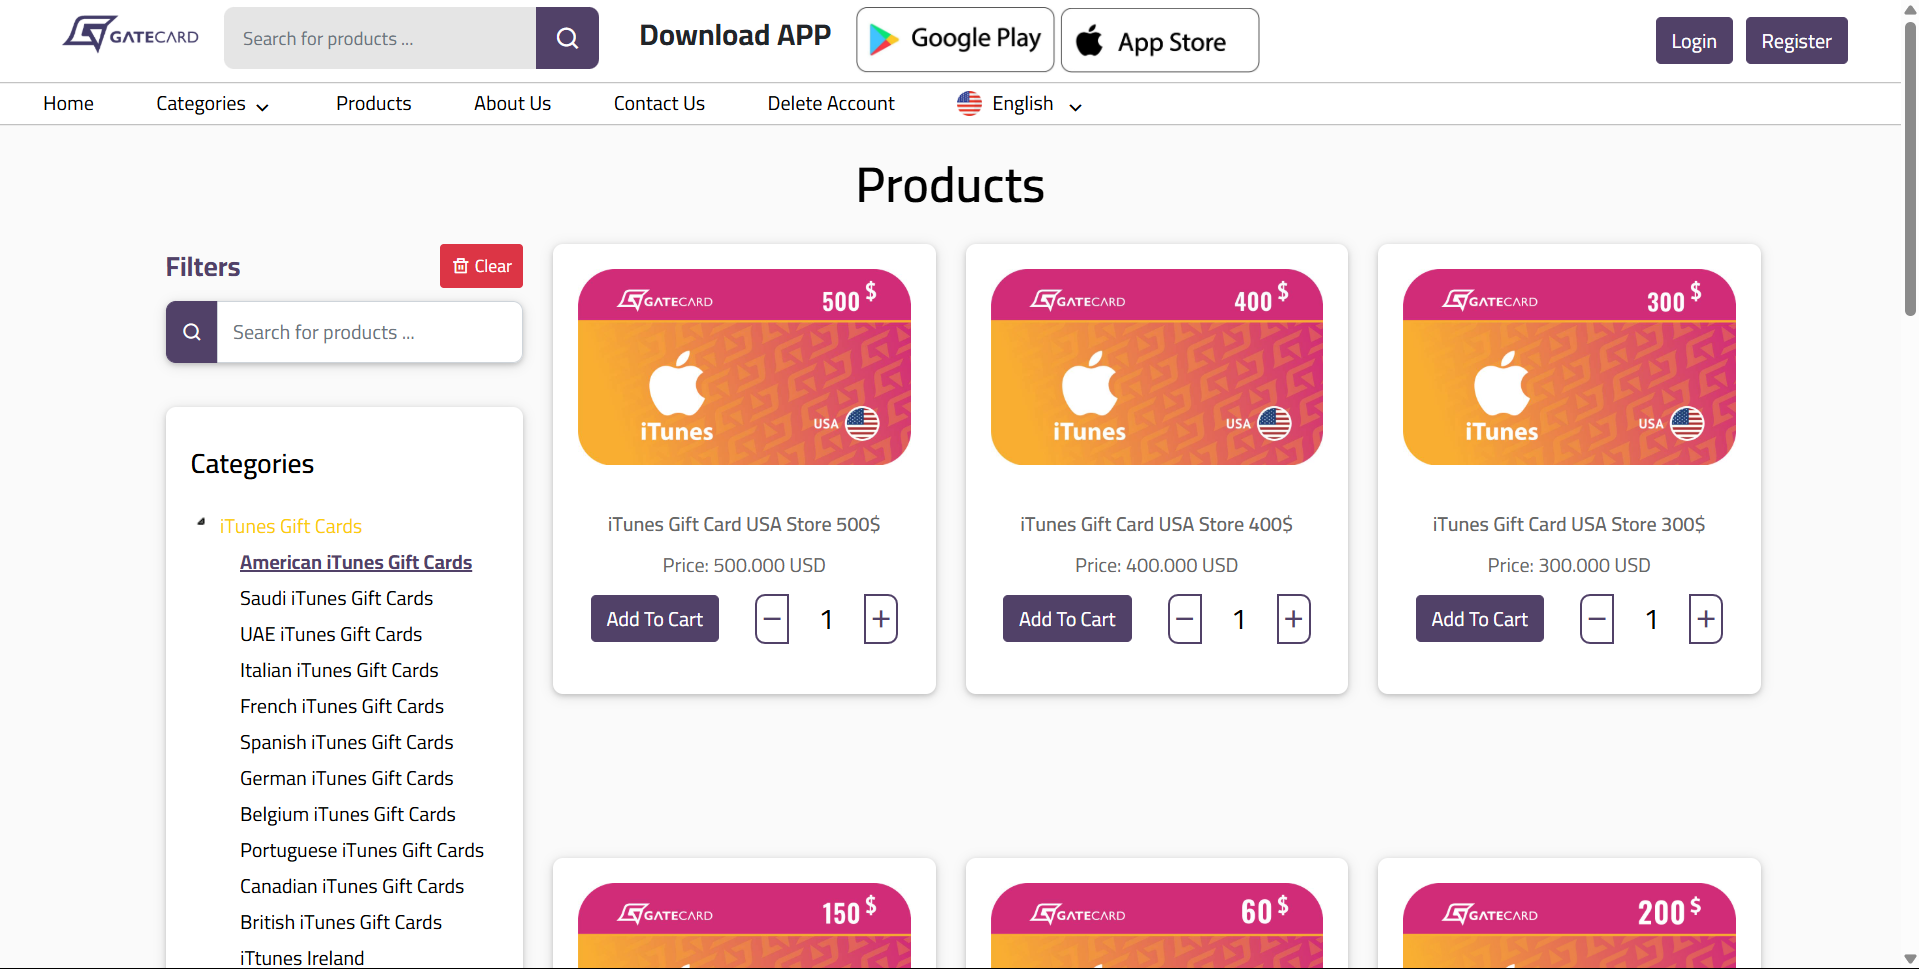The image size is (1919, 969).
Task: Open the About Us page
Action: click(x=512, y=104)
